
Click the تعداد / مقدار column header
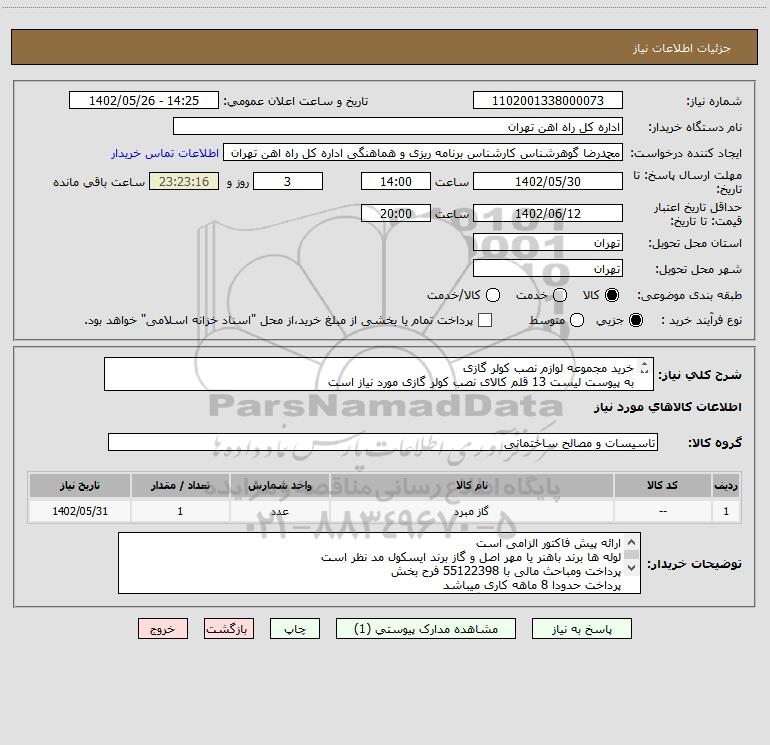[x=180, y=485]
